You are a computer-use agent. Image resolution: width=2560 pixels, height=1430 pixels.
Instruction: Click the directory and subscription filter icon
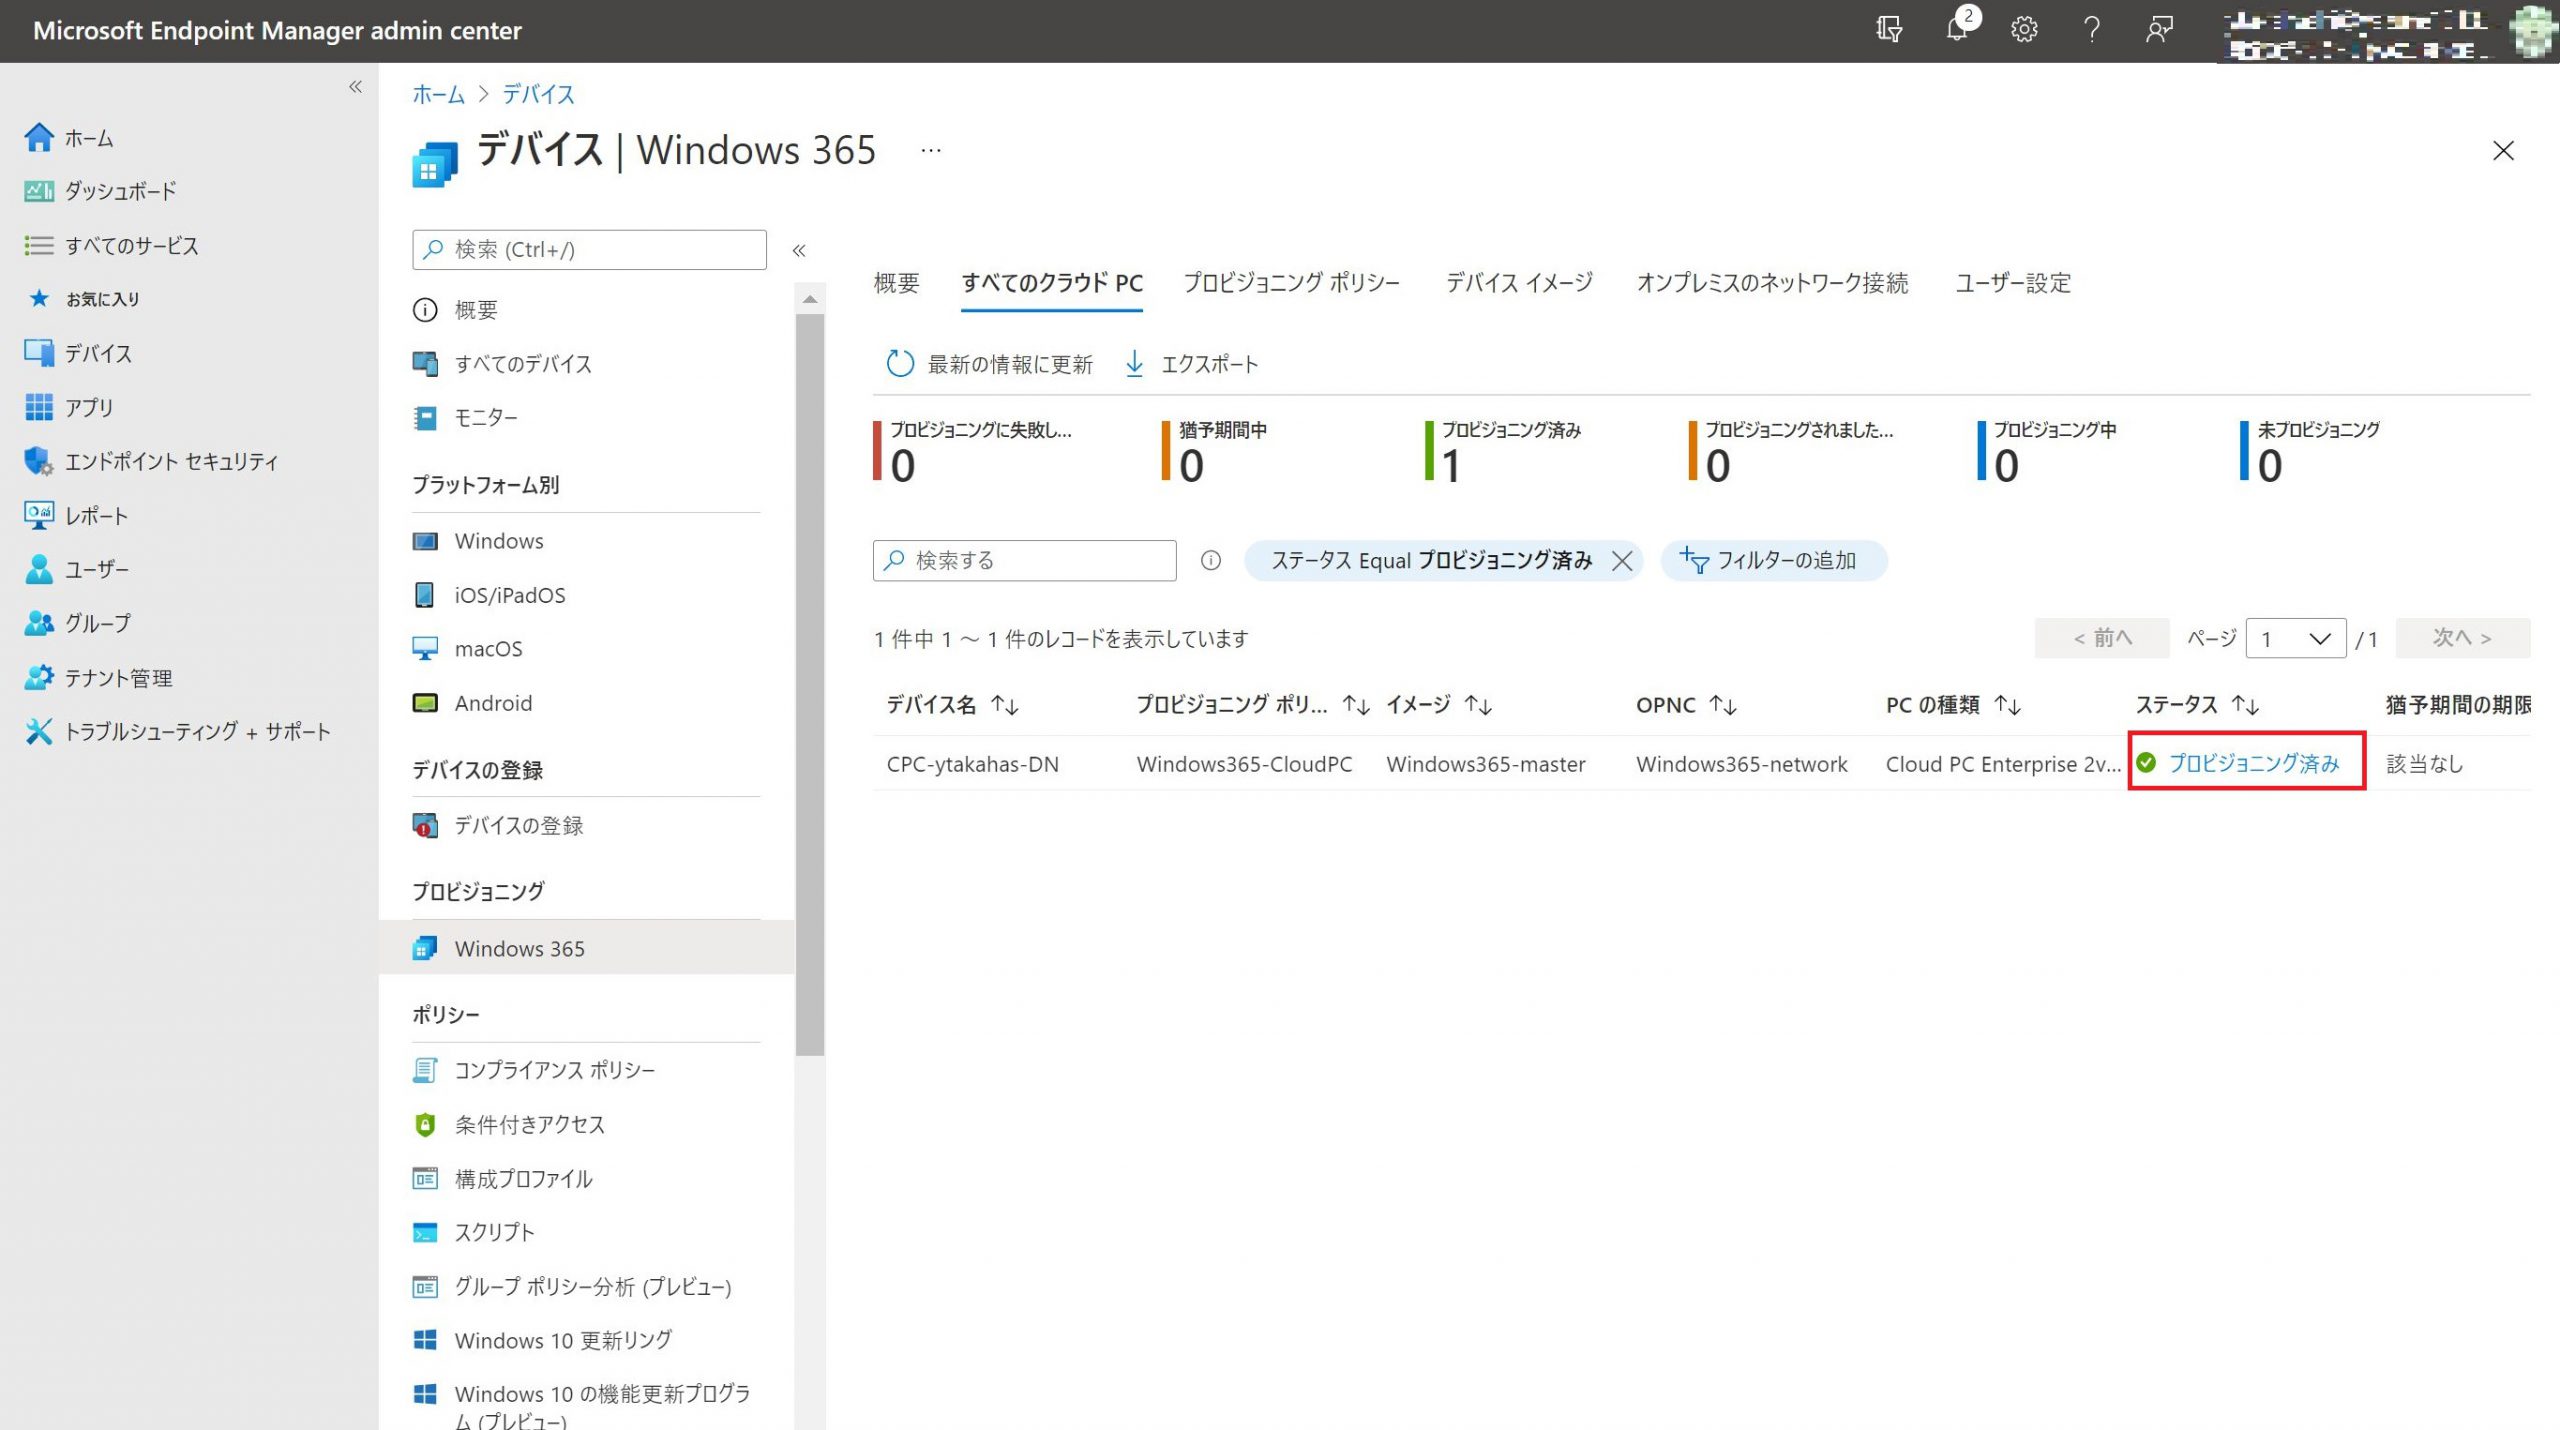[x=1888, y=30]
